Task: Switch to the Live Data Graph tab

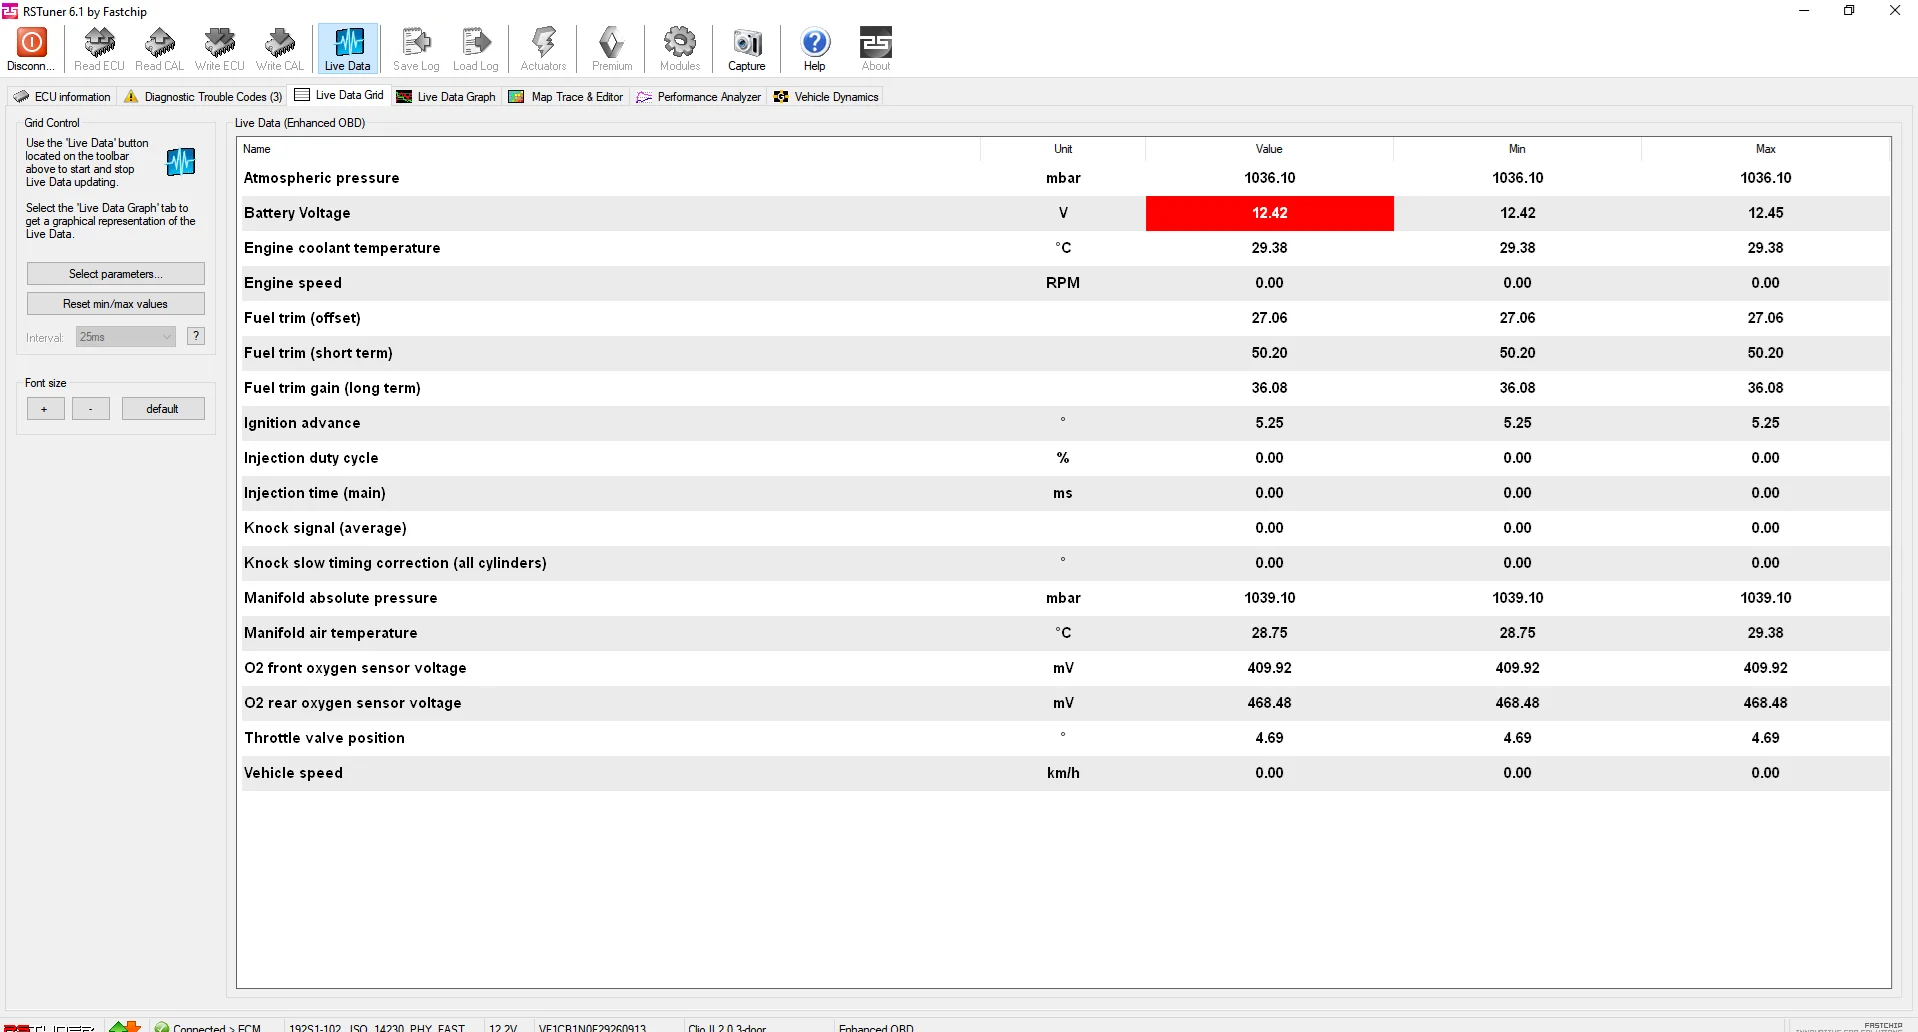Action: click(x=447, y=97)
